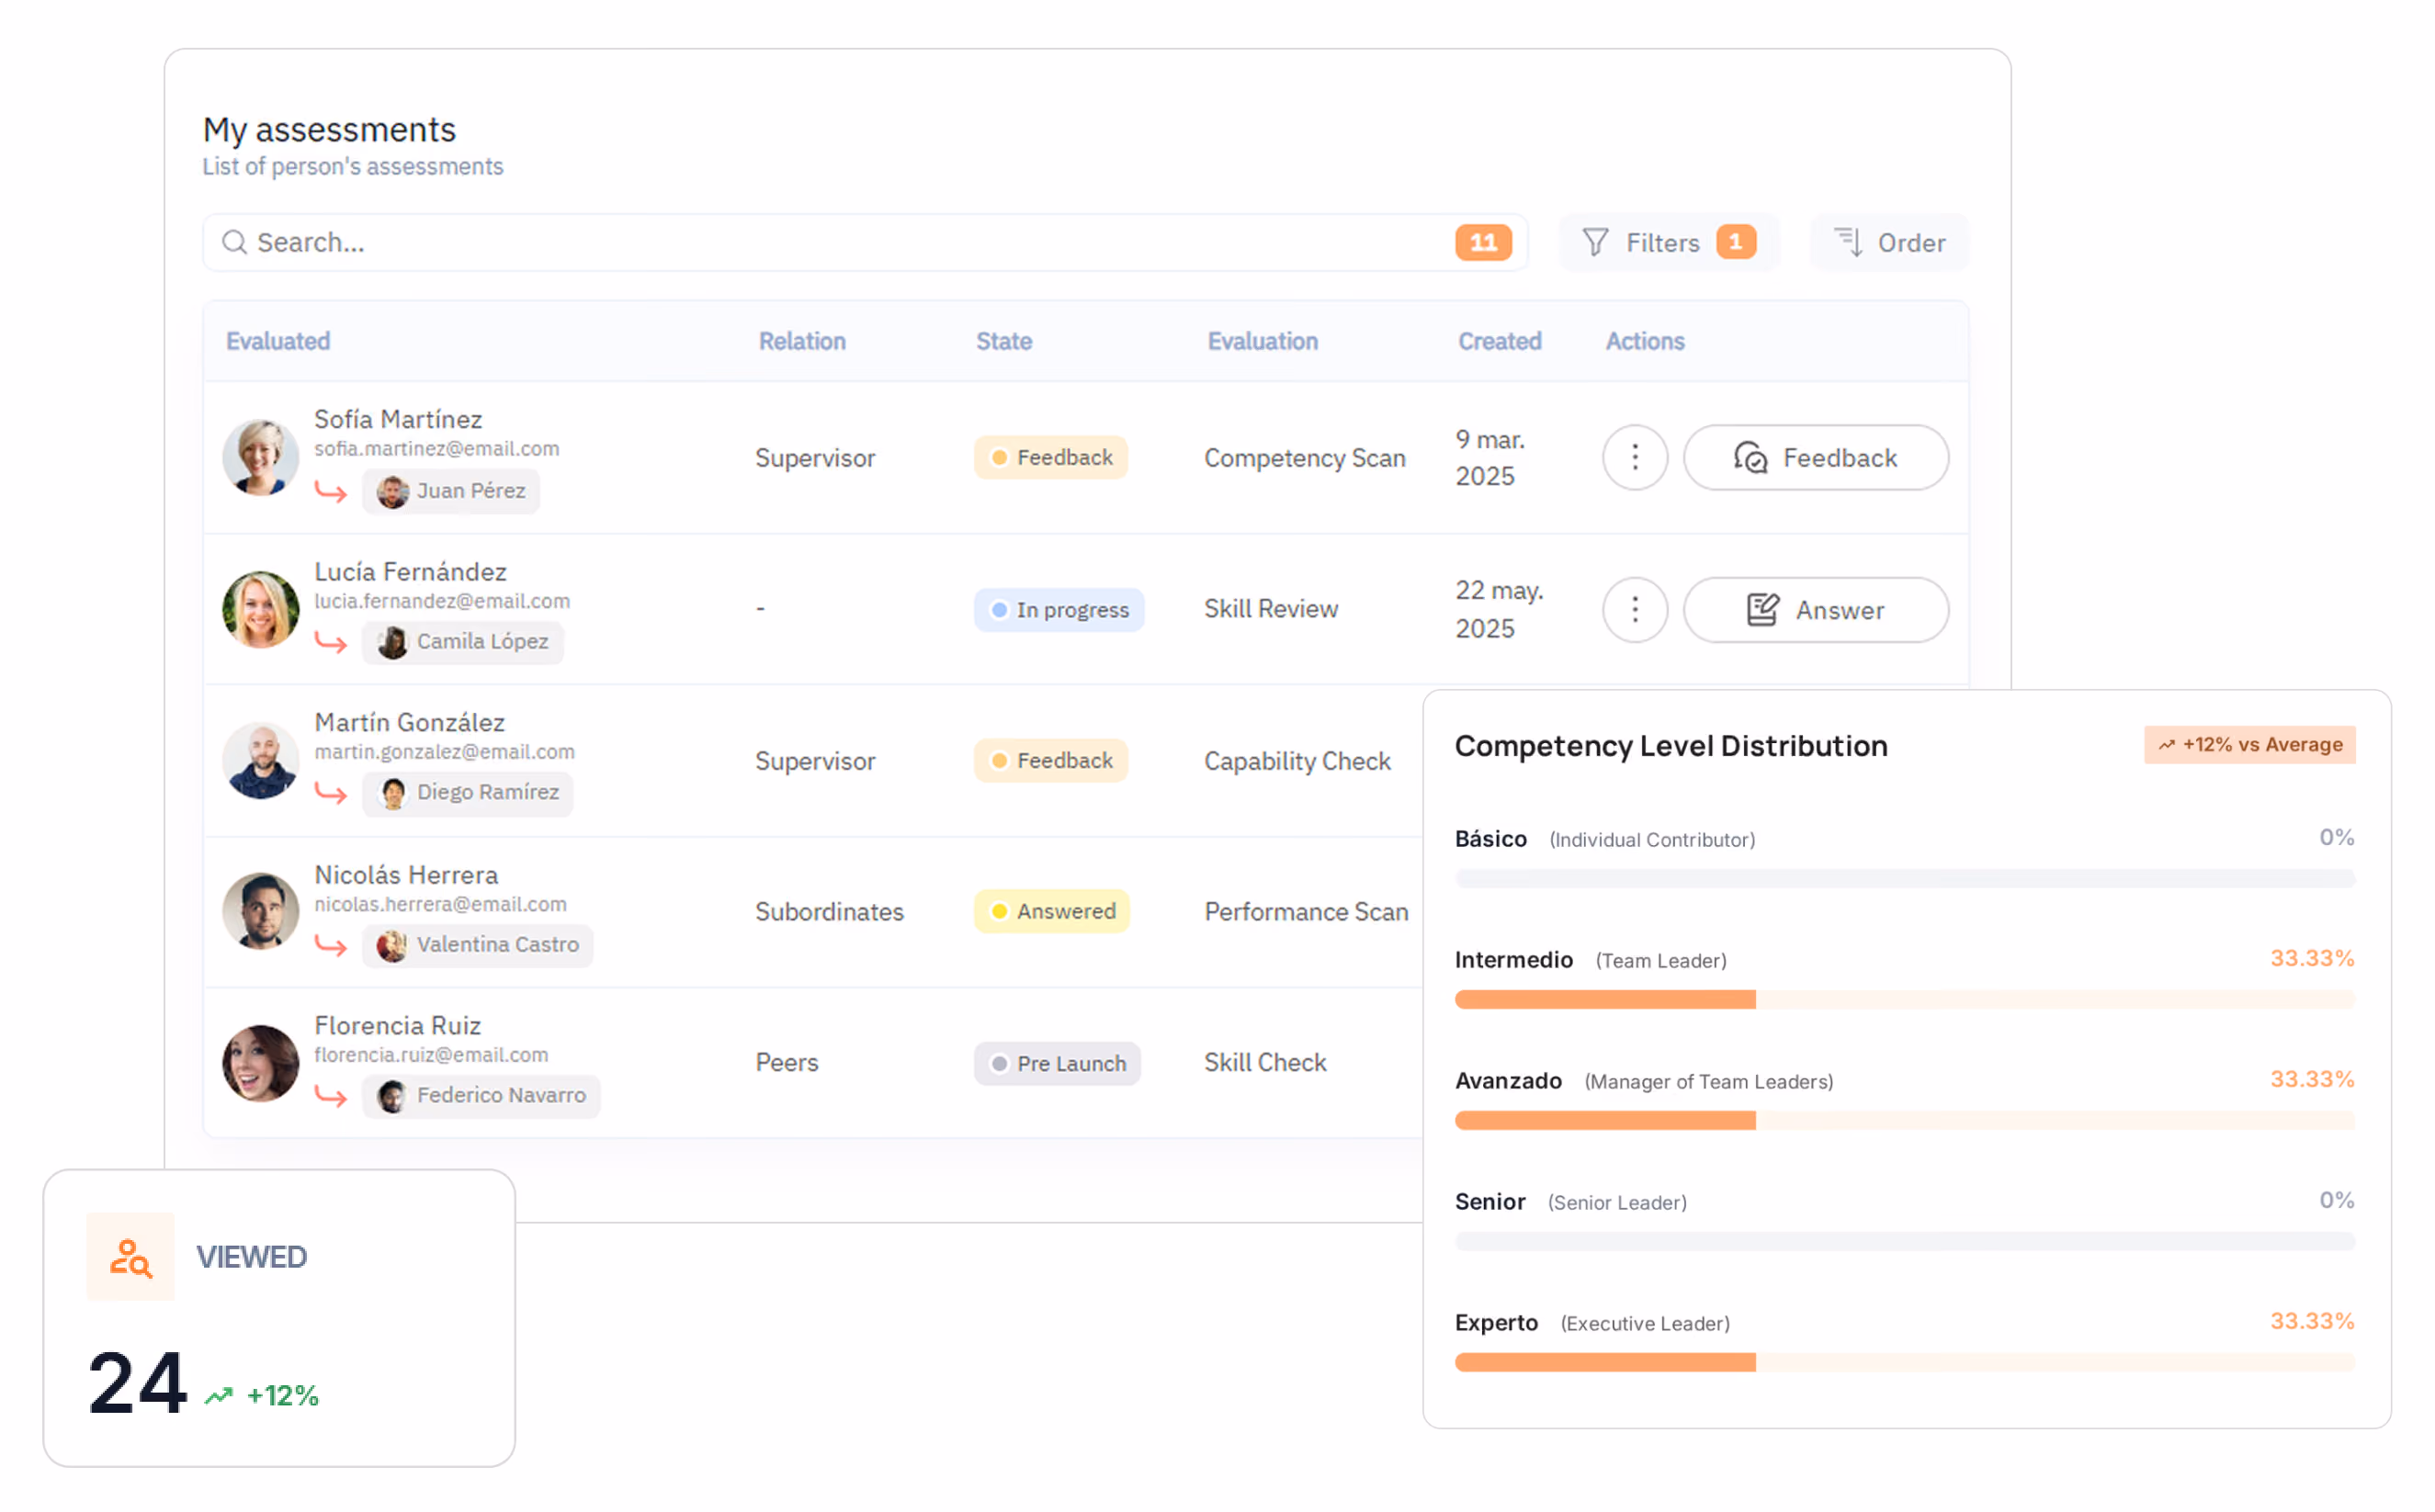Click Lucía Fernández's profile photo
This screenshot has height=1512, width=2435.
(x=262, y=612)
